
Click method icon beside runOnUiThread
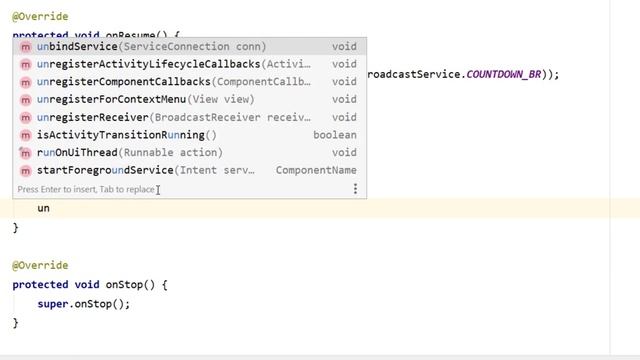[x=26, y=153]
